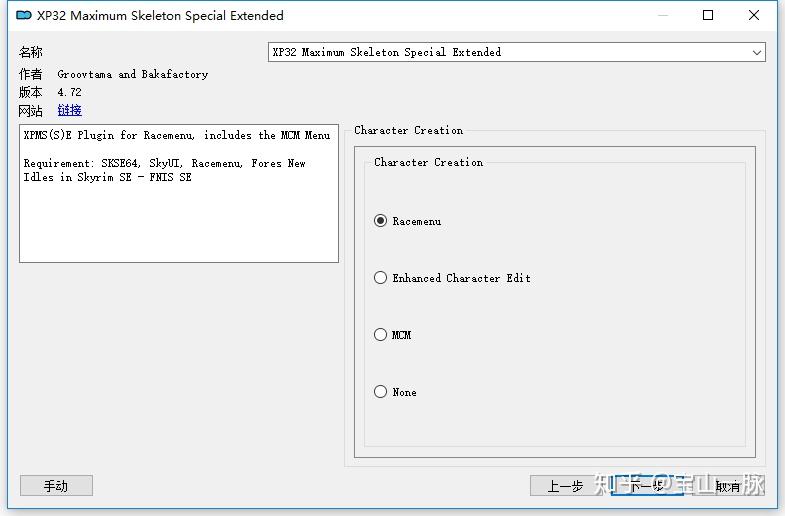
Task: Expand the mod name dropdown arrow
Action: pyautogui.click(x=756, y=52)
